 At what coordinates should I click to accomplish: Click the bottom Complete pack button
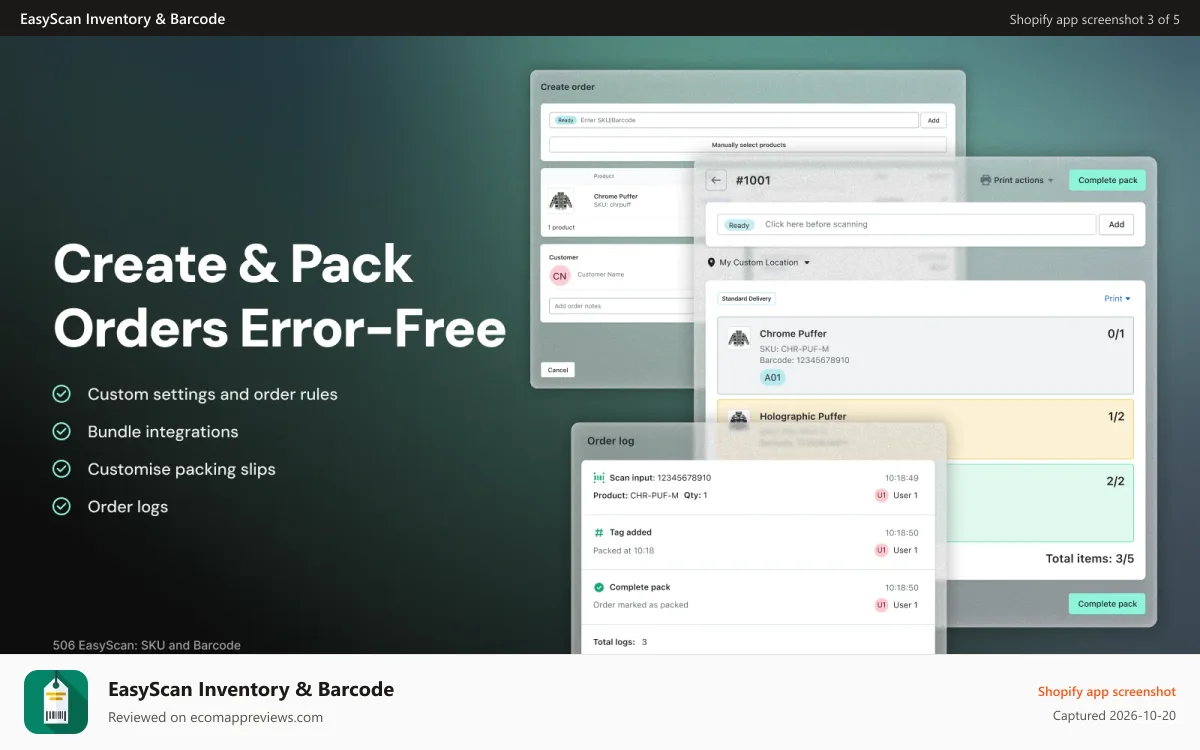pos(1107,604)
